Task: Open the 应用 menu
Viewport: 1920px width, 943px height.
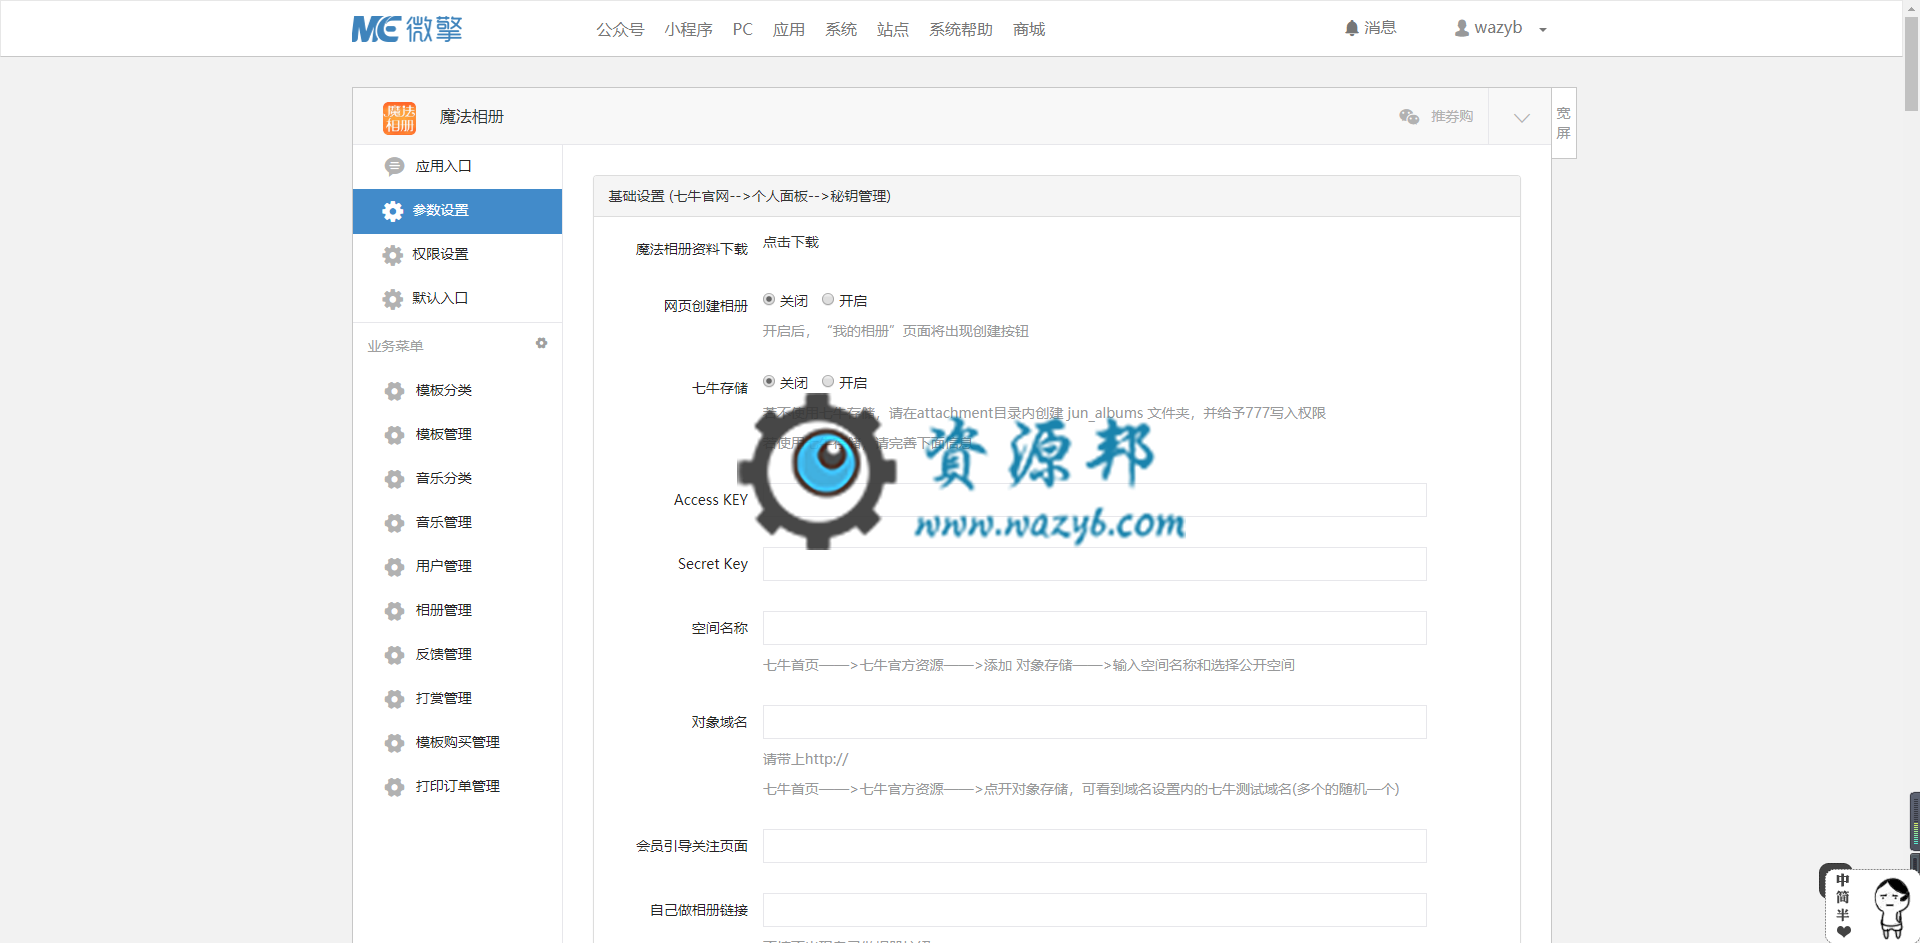Action: point(789,29)
